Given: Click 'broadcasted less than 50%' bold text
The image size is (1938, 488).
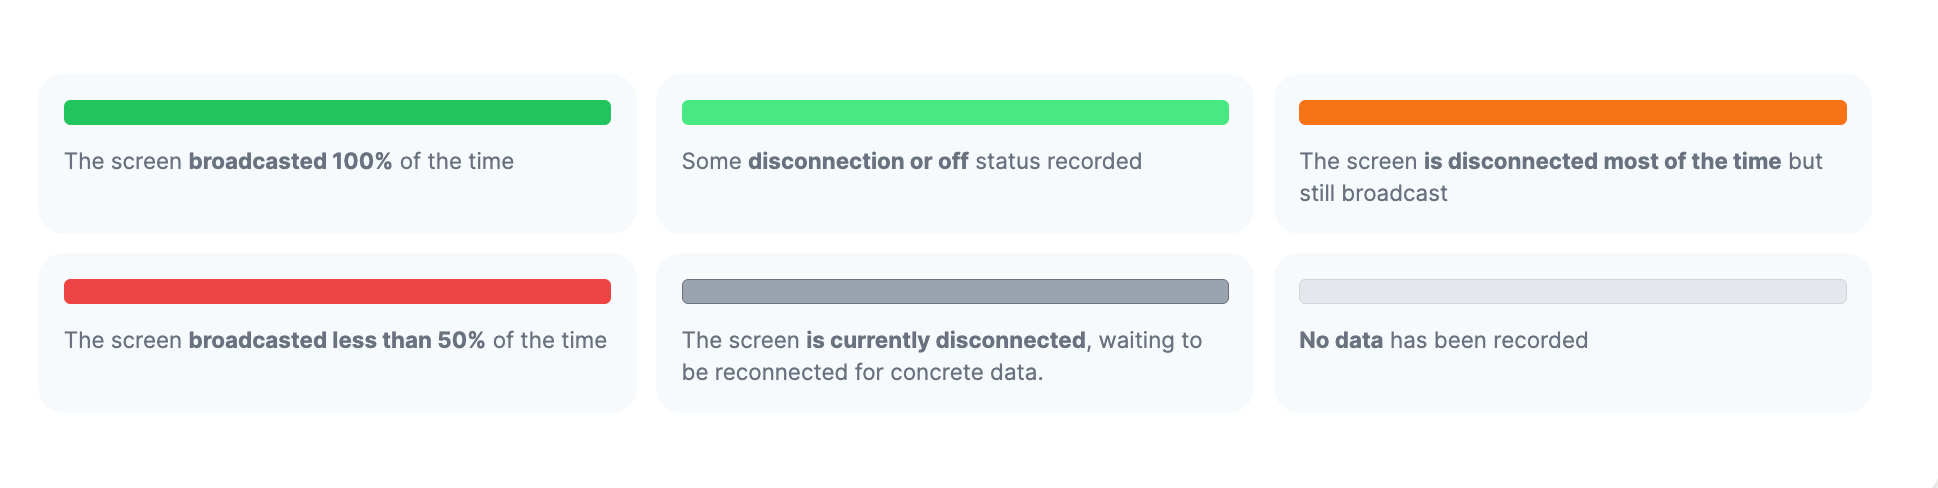Looking at the screenshot, I should [x=337, y=340].
